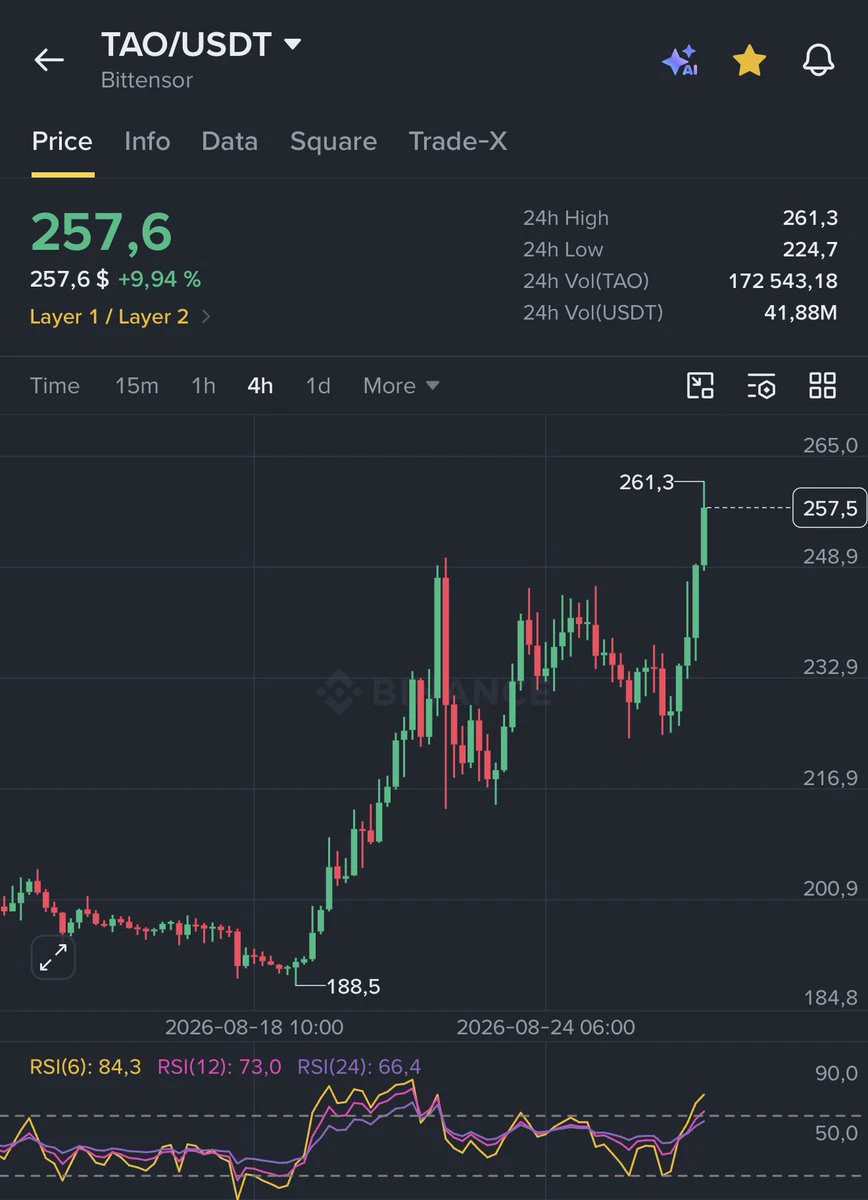Switch to the Info tab
The height and width of the screenshot is (1200, 868).
[x=147, y=141]
